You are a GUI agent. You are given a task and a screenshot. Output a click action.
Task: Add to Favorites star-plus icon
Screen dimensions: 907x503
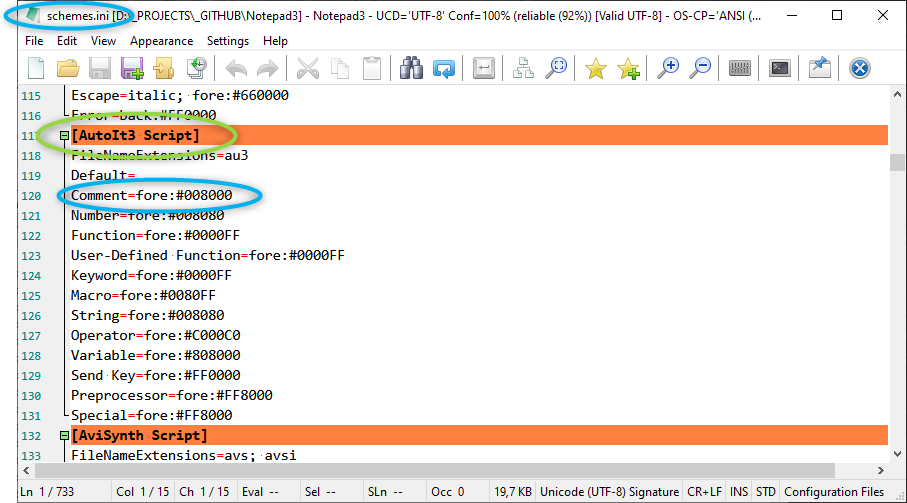tap(628, 68)
